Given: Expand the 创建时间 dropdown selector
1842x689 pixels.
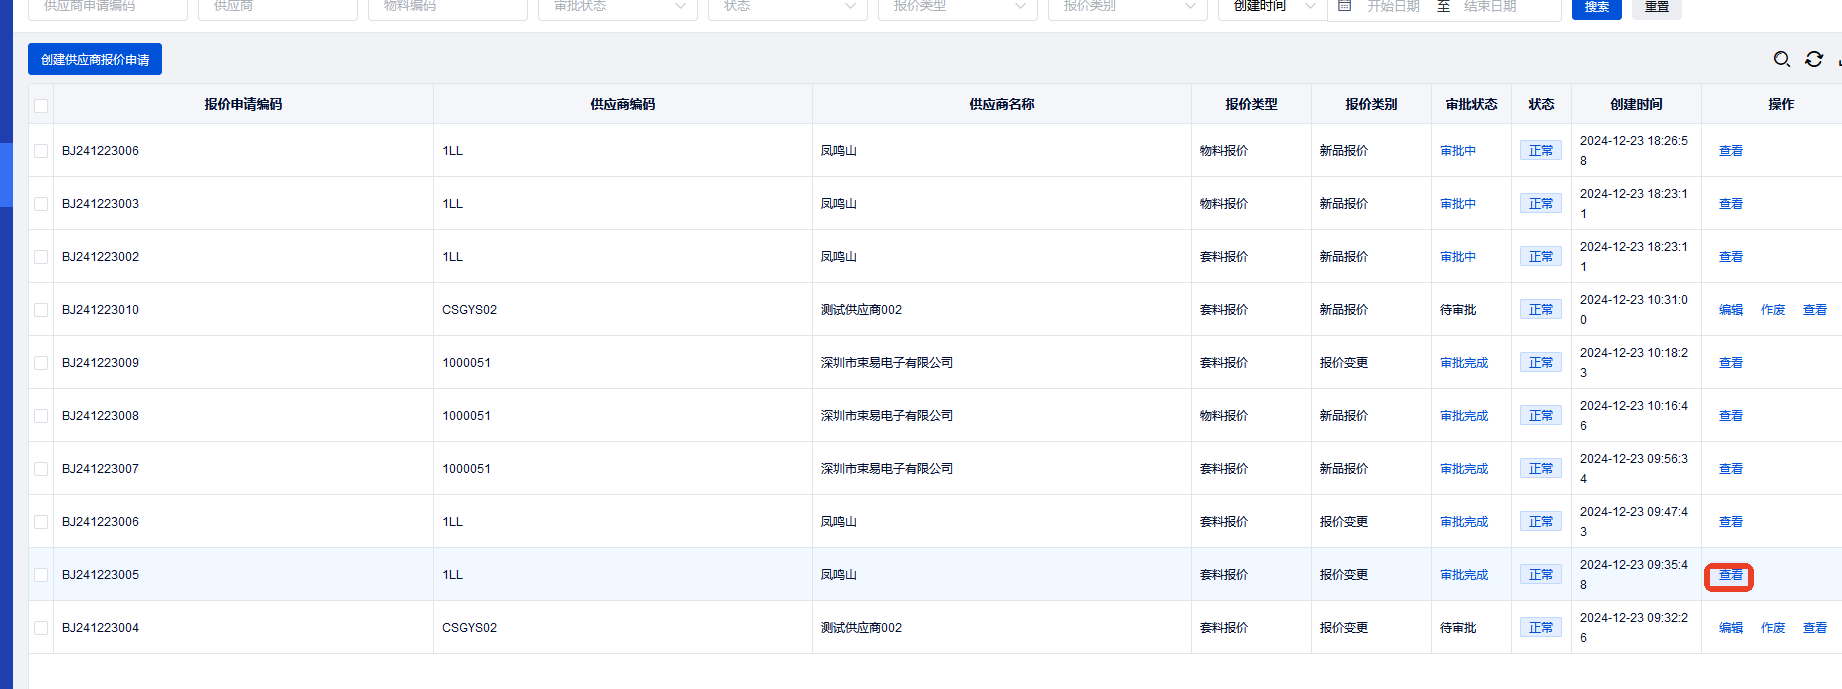Looking at the screenshot, I should (x=1272, y=7).
